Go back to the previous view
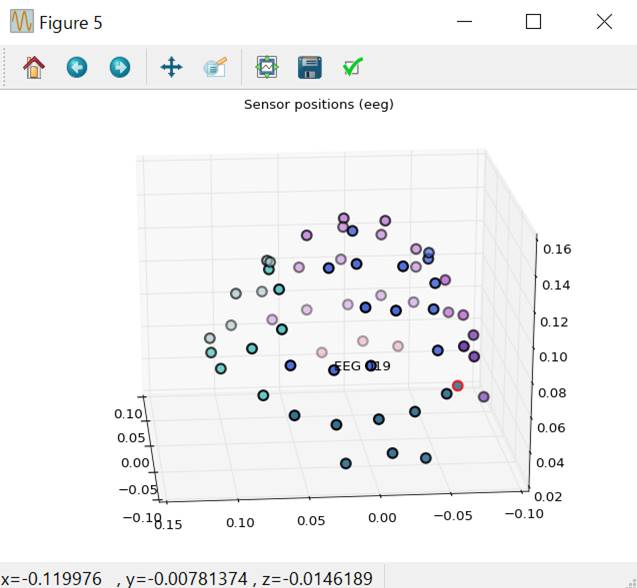The image size is (637, 588). [x=77, y=68]
